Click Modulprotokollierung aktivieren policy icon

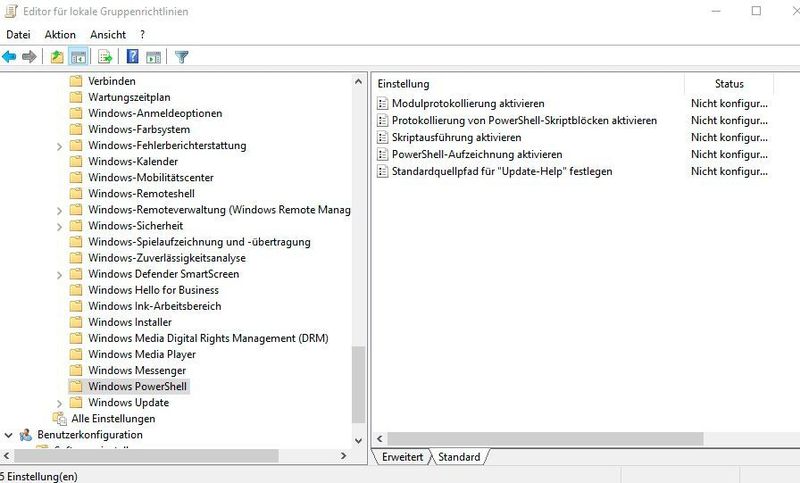382,104
